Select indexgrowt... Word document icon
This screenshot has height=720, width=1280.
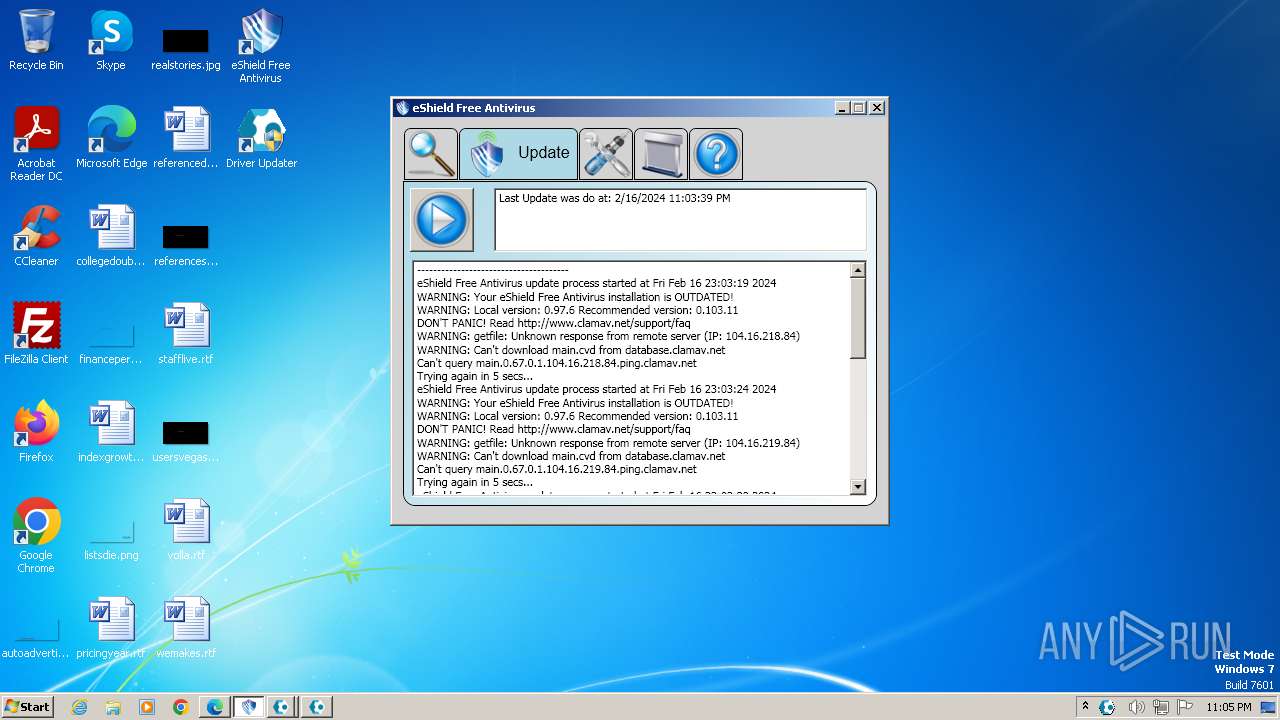click(x=111, y=432)
